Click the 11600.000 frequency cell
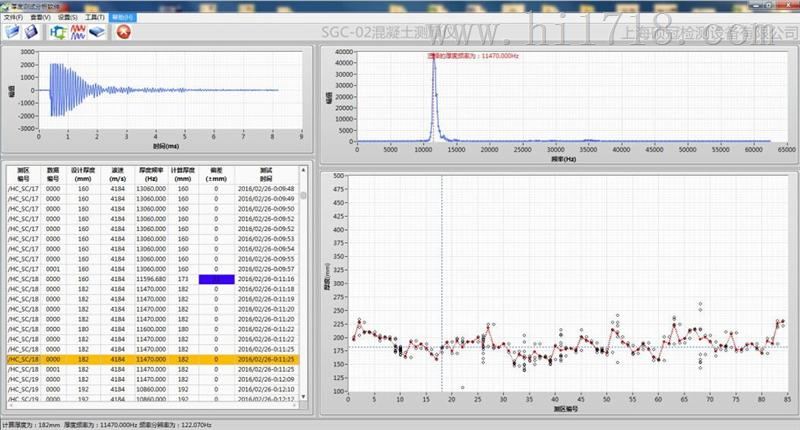This screenshot has height=430, width=800. click(151, 330)
